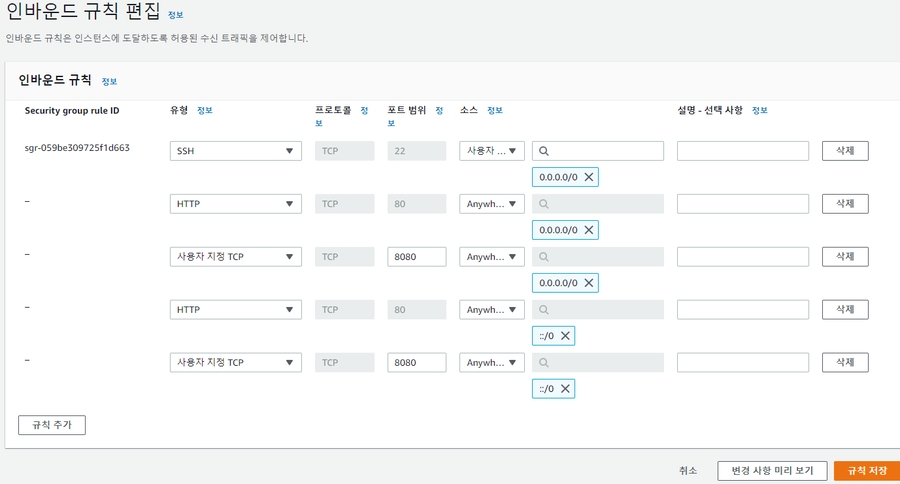Click 취소 to cancel editing

[x=688, y=470]
